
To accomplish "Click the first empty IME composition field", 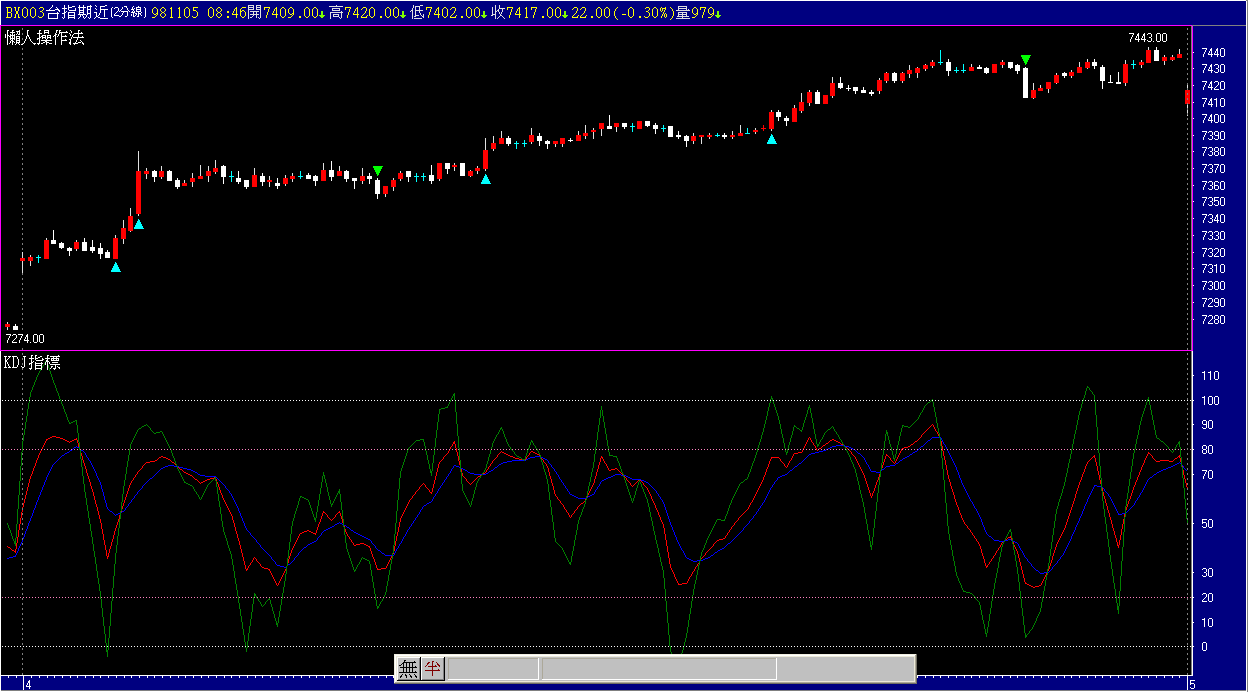I will (493, 669).
